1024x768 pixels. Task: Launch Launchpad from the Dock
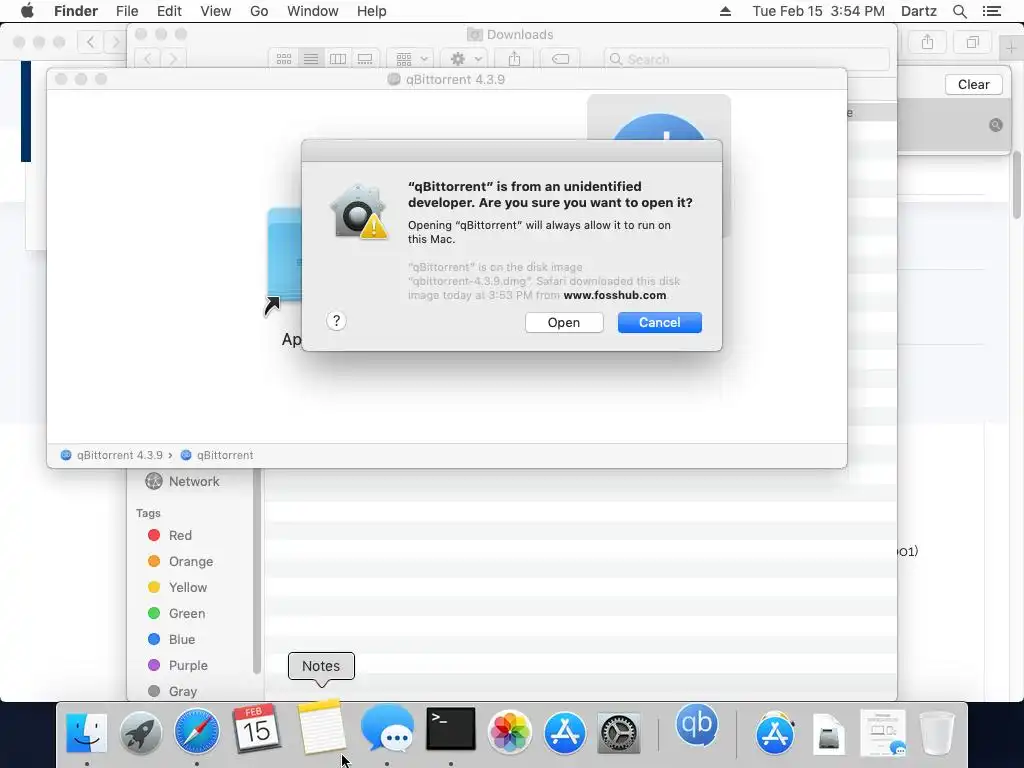[x=141, y=731]
